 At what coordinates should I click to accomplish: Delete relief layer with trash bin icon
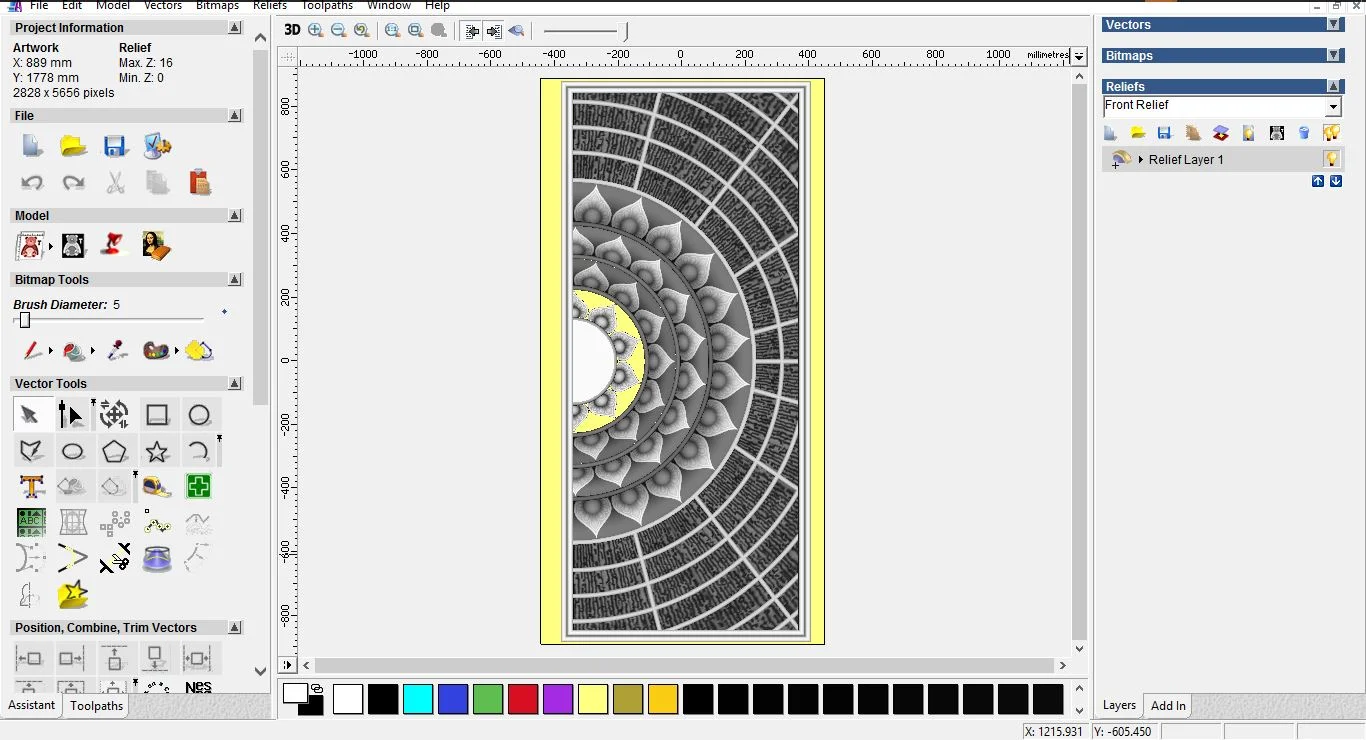tap(1304, 133)
